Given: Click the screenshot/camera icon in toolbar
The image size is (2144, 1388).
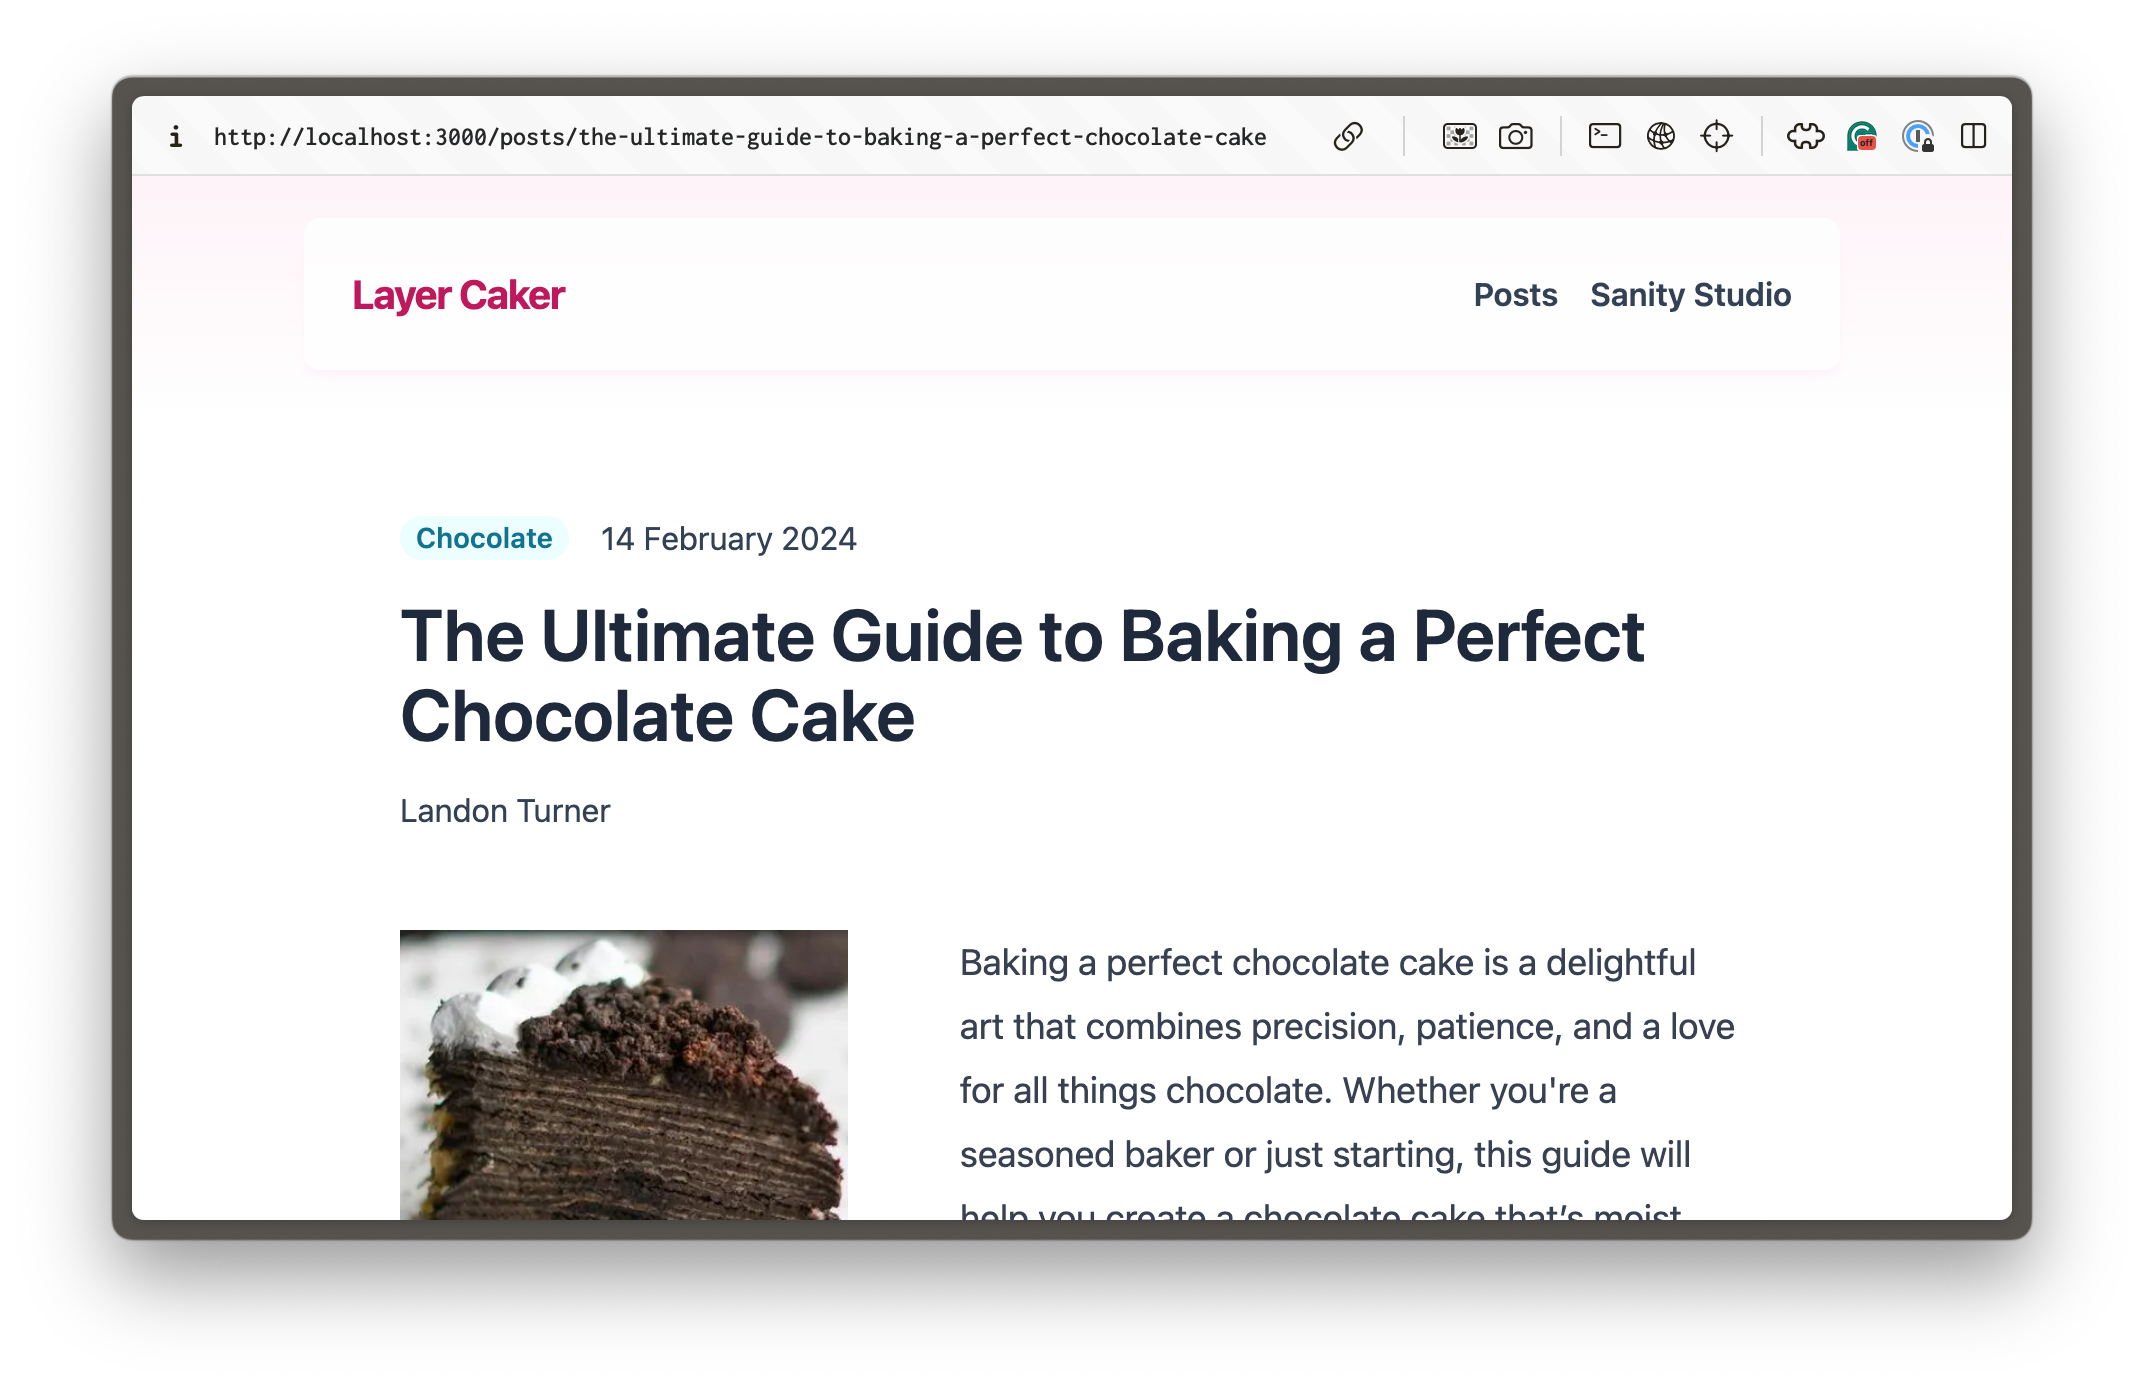Looking at the screenshot, I should tap(1513, 138).
